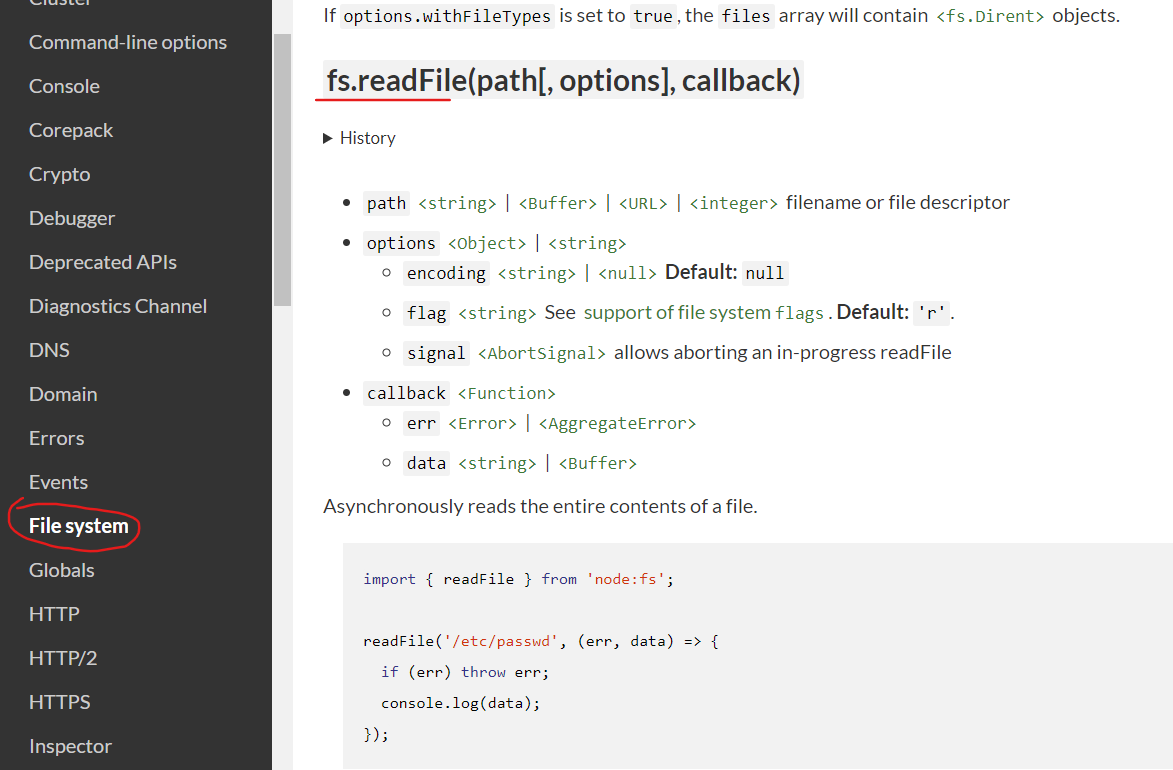1173x770 pixels.
Task: Click the import readFile code line
Action: click(x=518, y=579)
